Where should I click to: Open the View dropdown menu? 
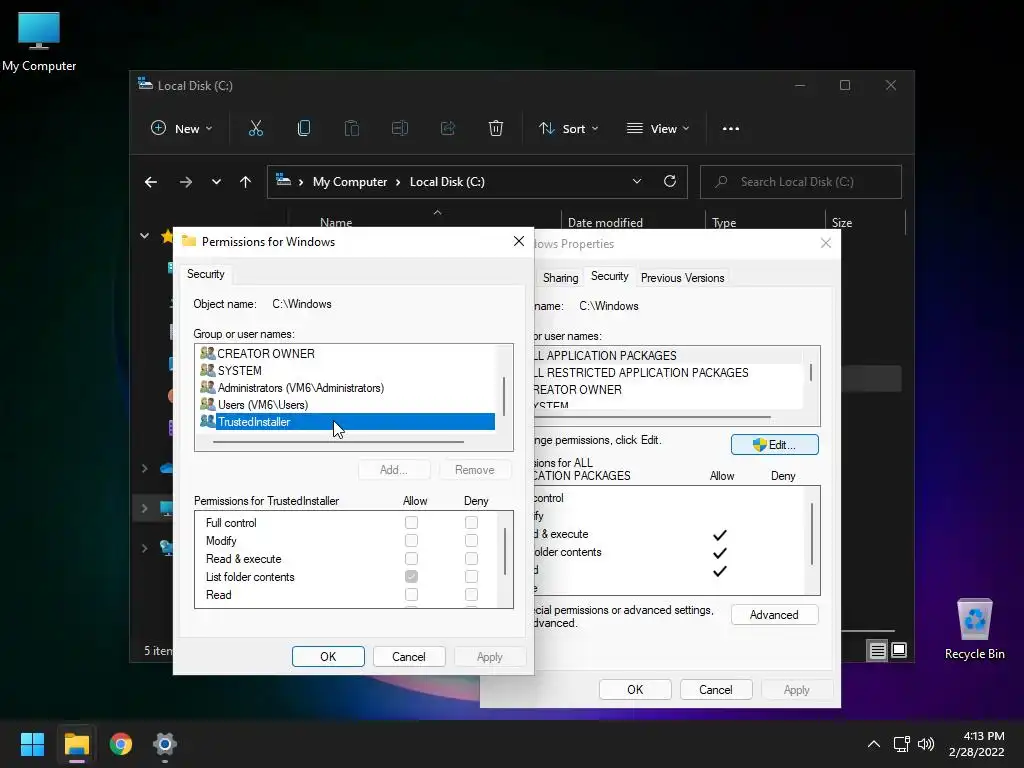pyautogui.click(x=658, y=129)
